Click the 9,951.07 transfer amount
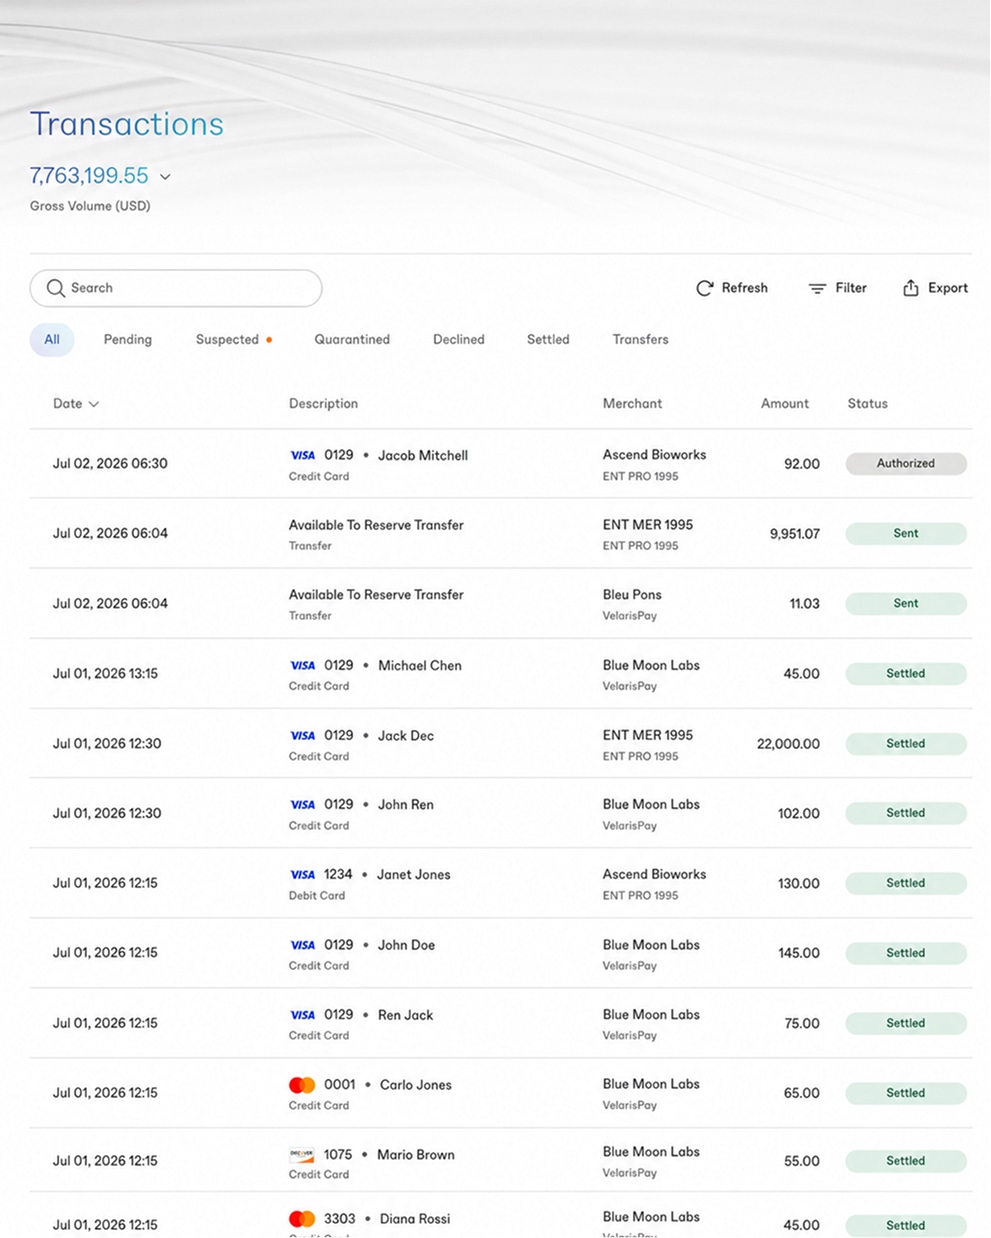 (x=795, y=534)
